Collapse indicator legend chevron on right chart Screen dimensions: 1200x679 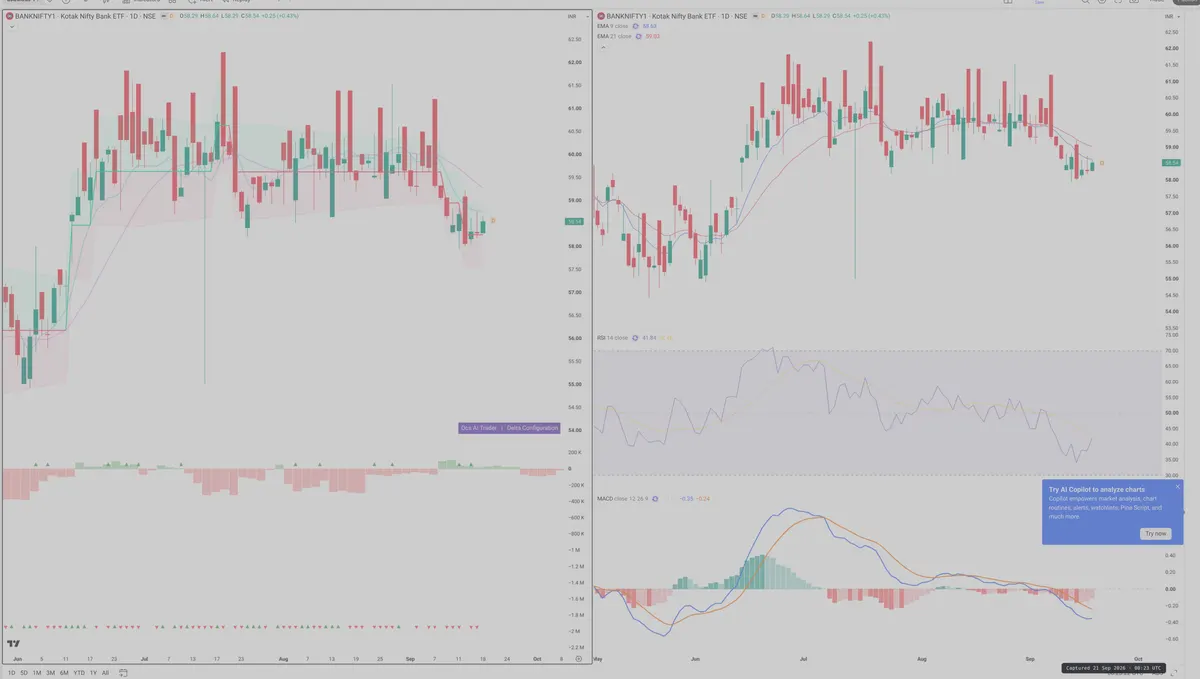[603, 47]
